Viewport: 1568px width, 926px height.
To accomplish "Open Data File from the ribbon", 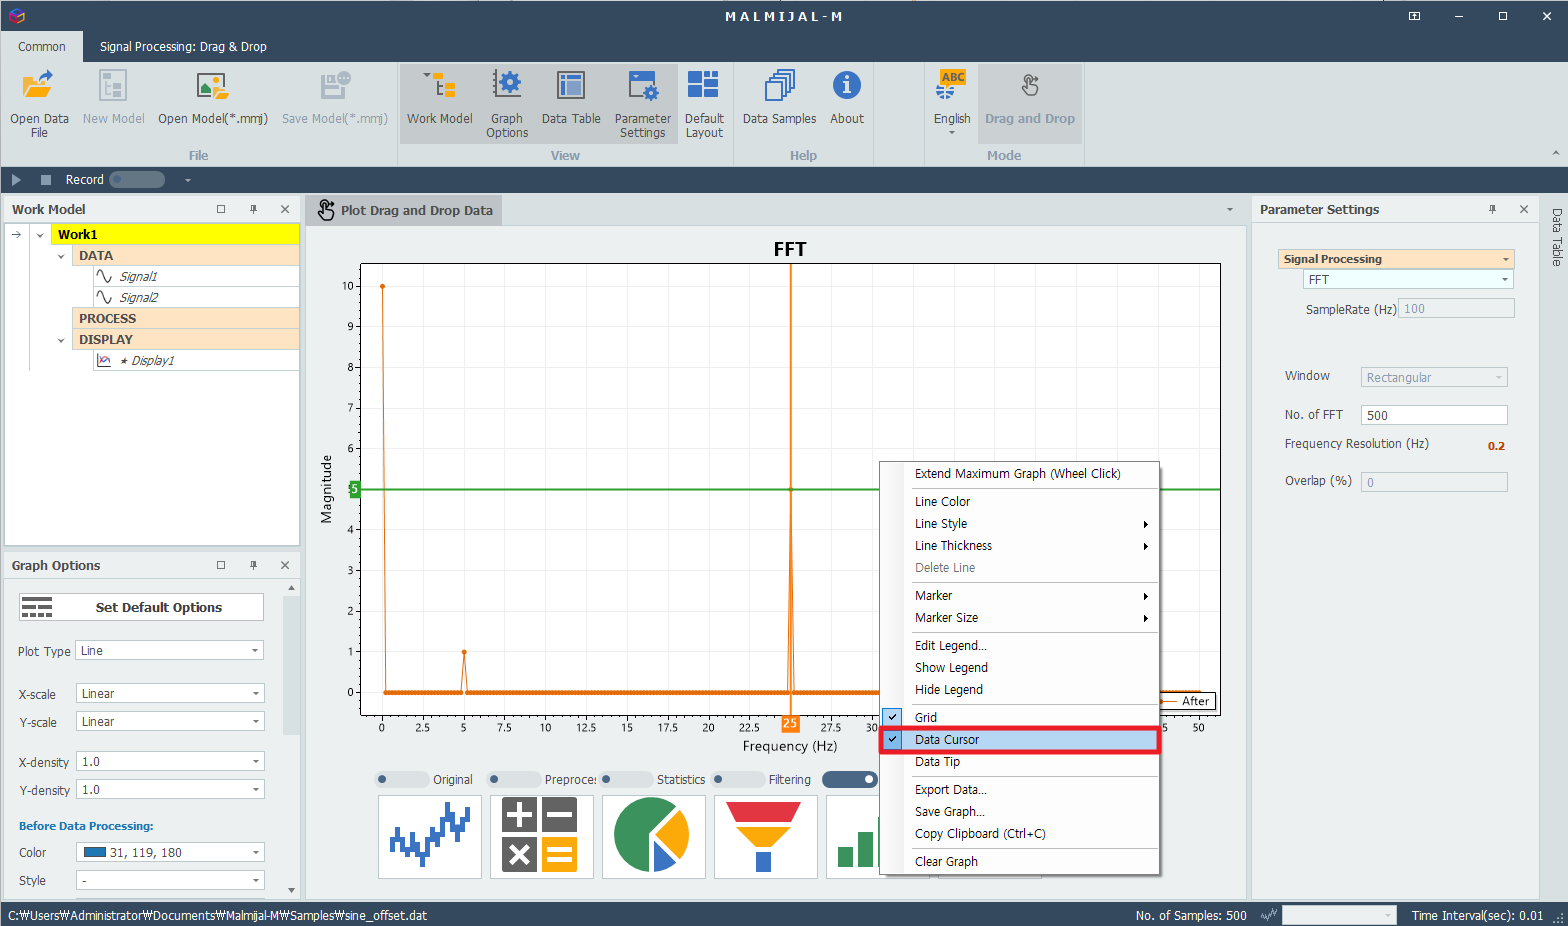I will tap(39, 103).
